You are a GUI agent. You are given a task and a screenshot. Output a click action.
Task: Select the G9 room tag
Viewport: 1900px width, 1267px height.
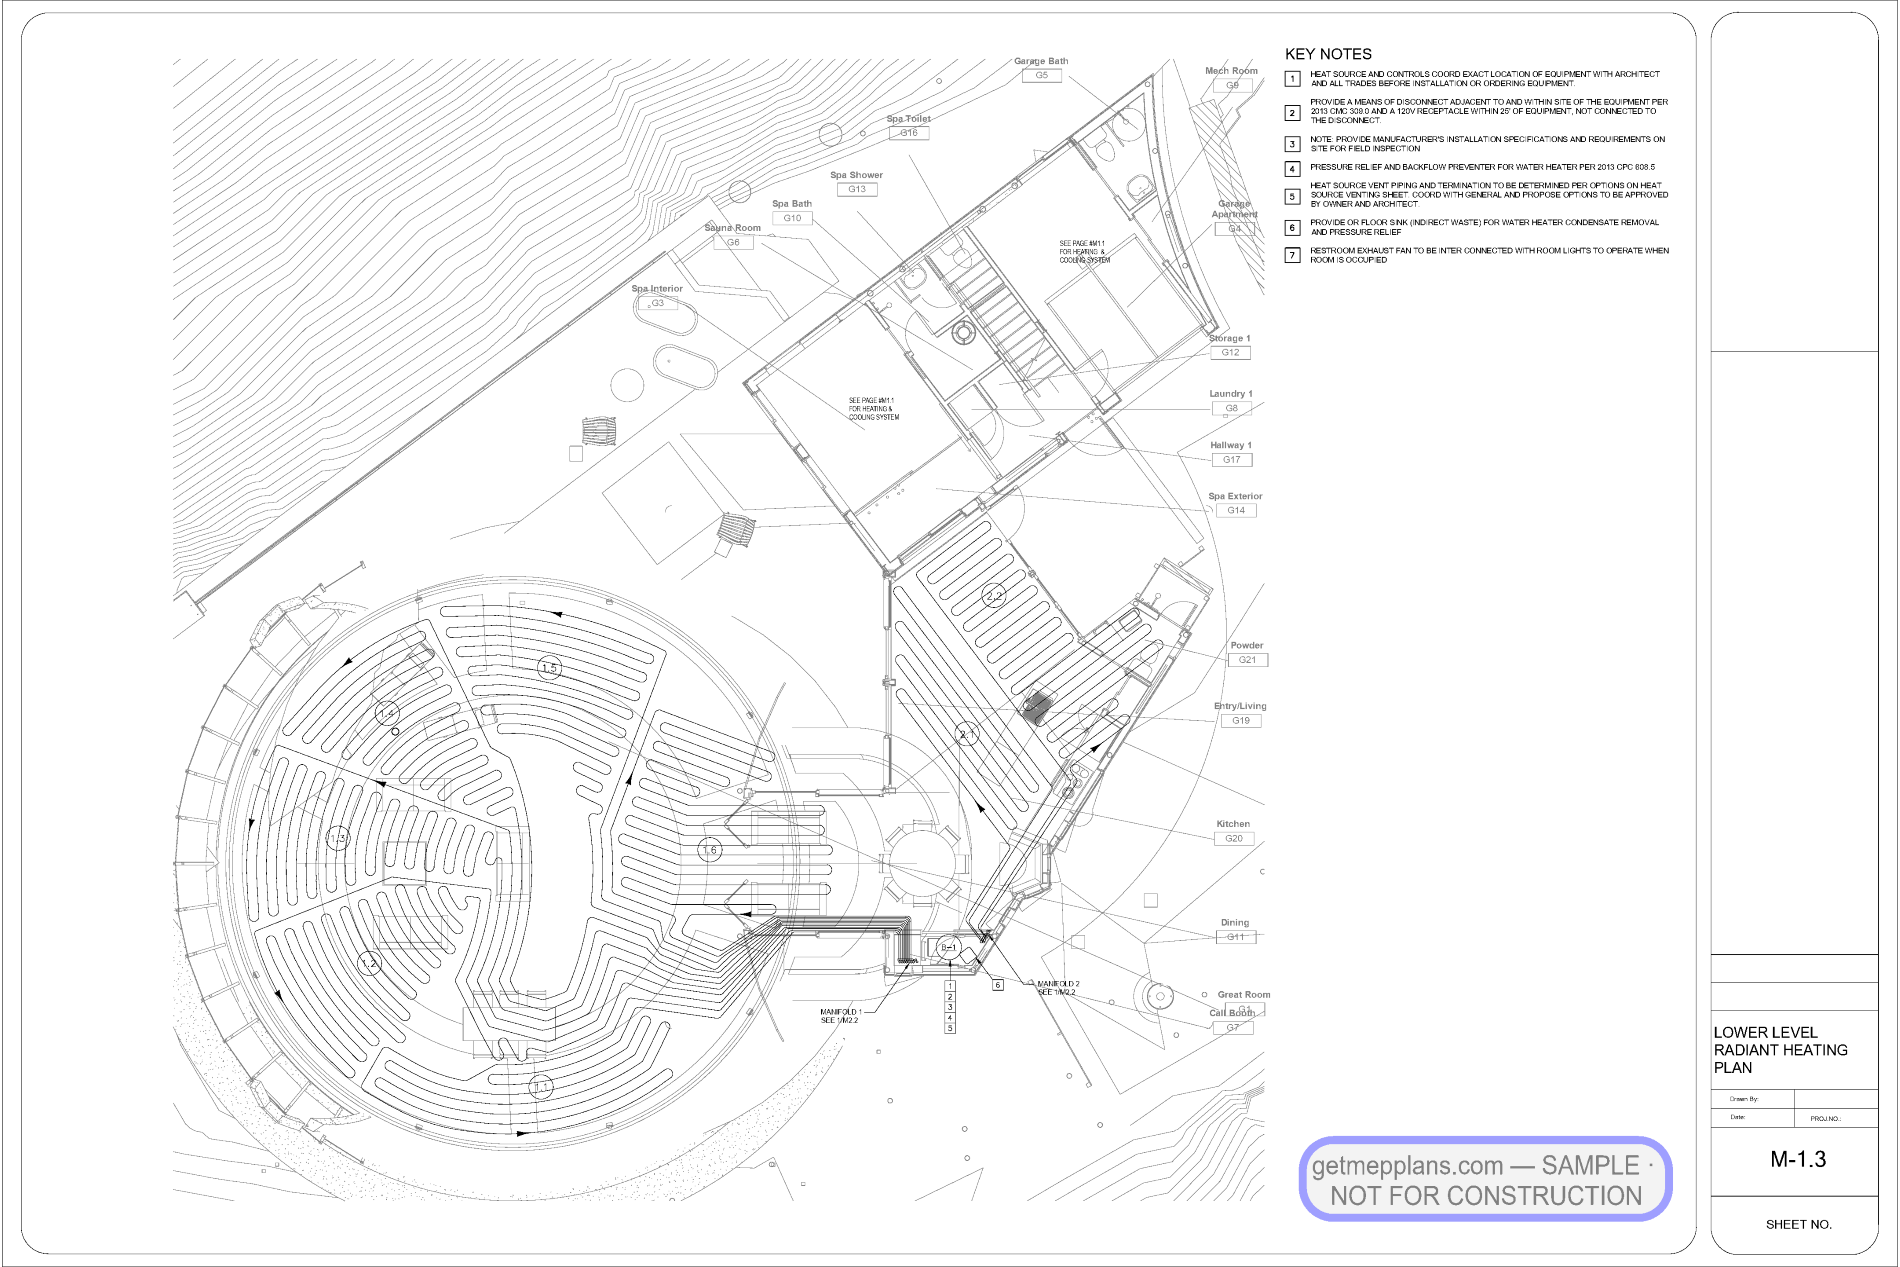pos(1232,85)
